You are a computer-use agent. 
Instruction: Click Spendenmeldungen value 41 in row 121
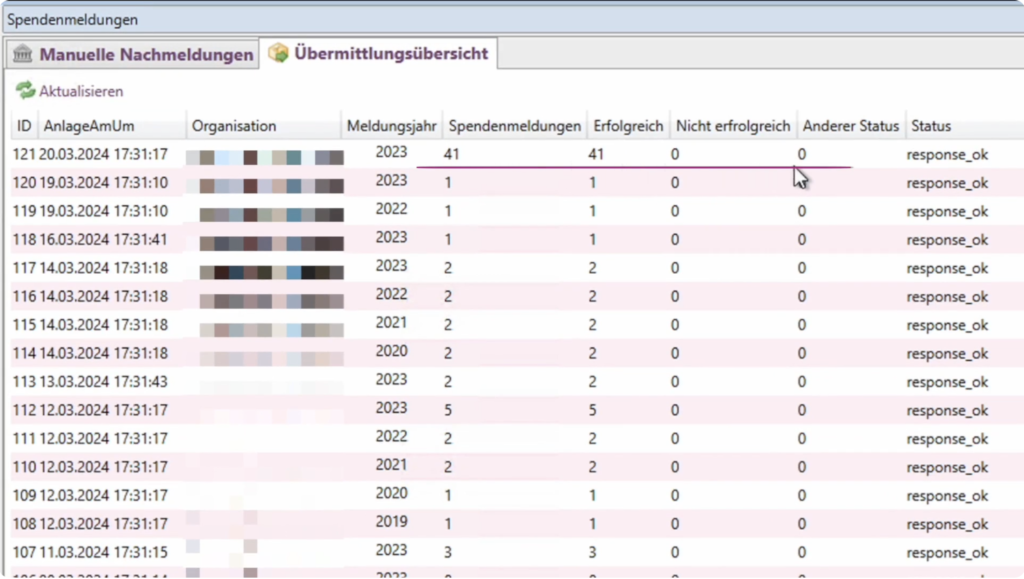click(x=451, y=154)
